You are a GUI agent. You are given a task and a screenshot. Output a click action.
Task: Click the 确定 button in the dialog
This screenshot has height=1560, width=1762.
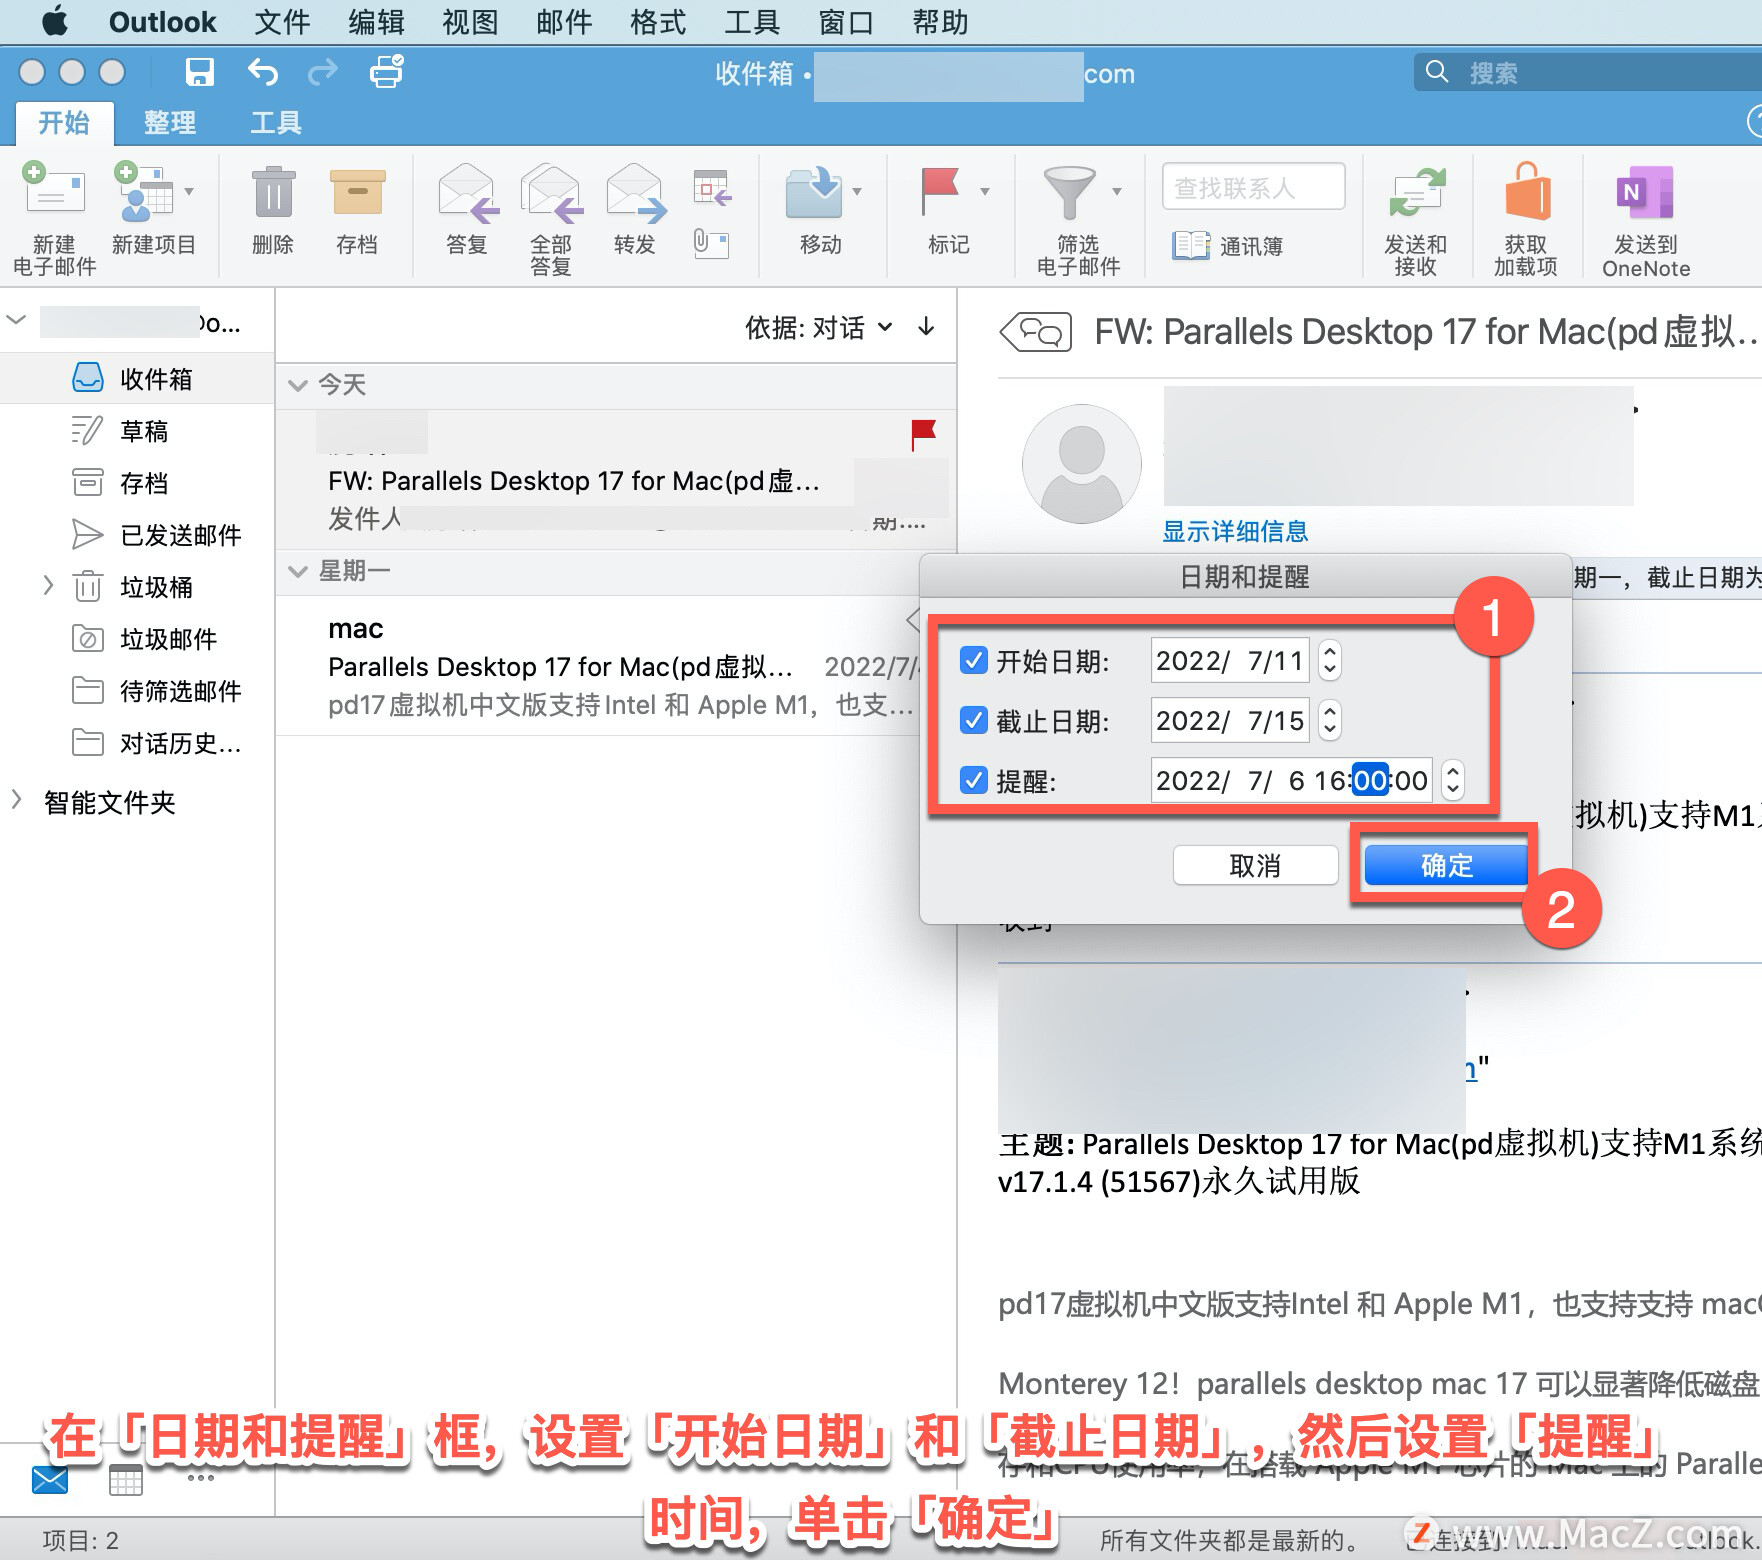click(1446, 865)
